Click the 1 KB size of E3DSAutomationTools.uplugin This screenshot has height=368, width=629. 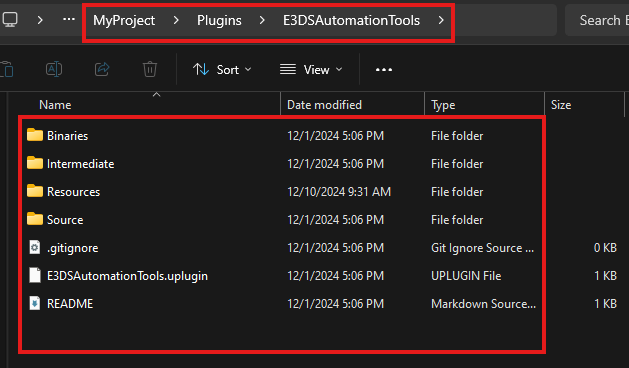tap(605, 277)
